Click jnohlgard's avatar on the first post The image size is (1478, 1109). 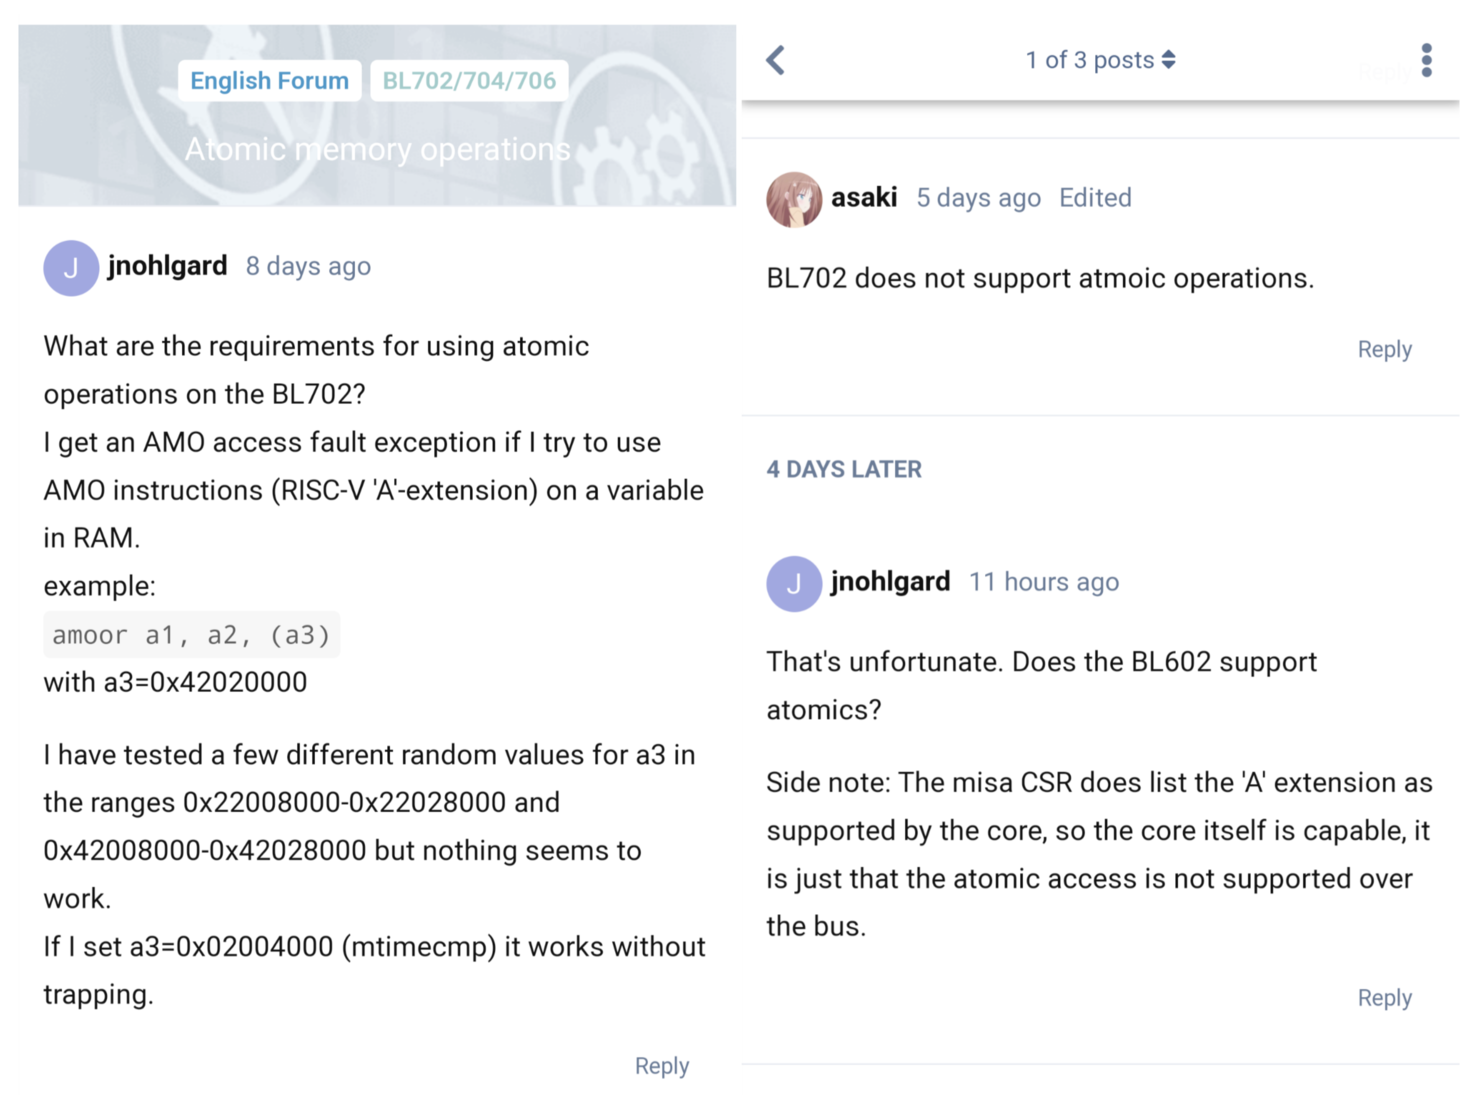tap(71, 268)
